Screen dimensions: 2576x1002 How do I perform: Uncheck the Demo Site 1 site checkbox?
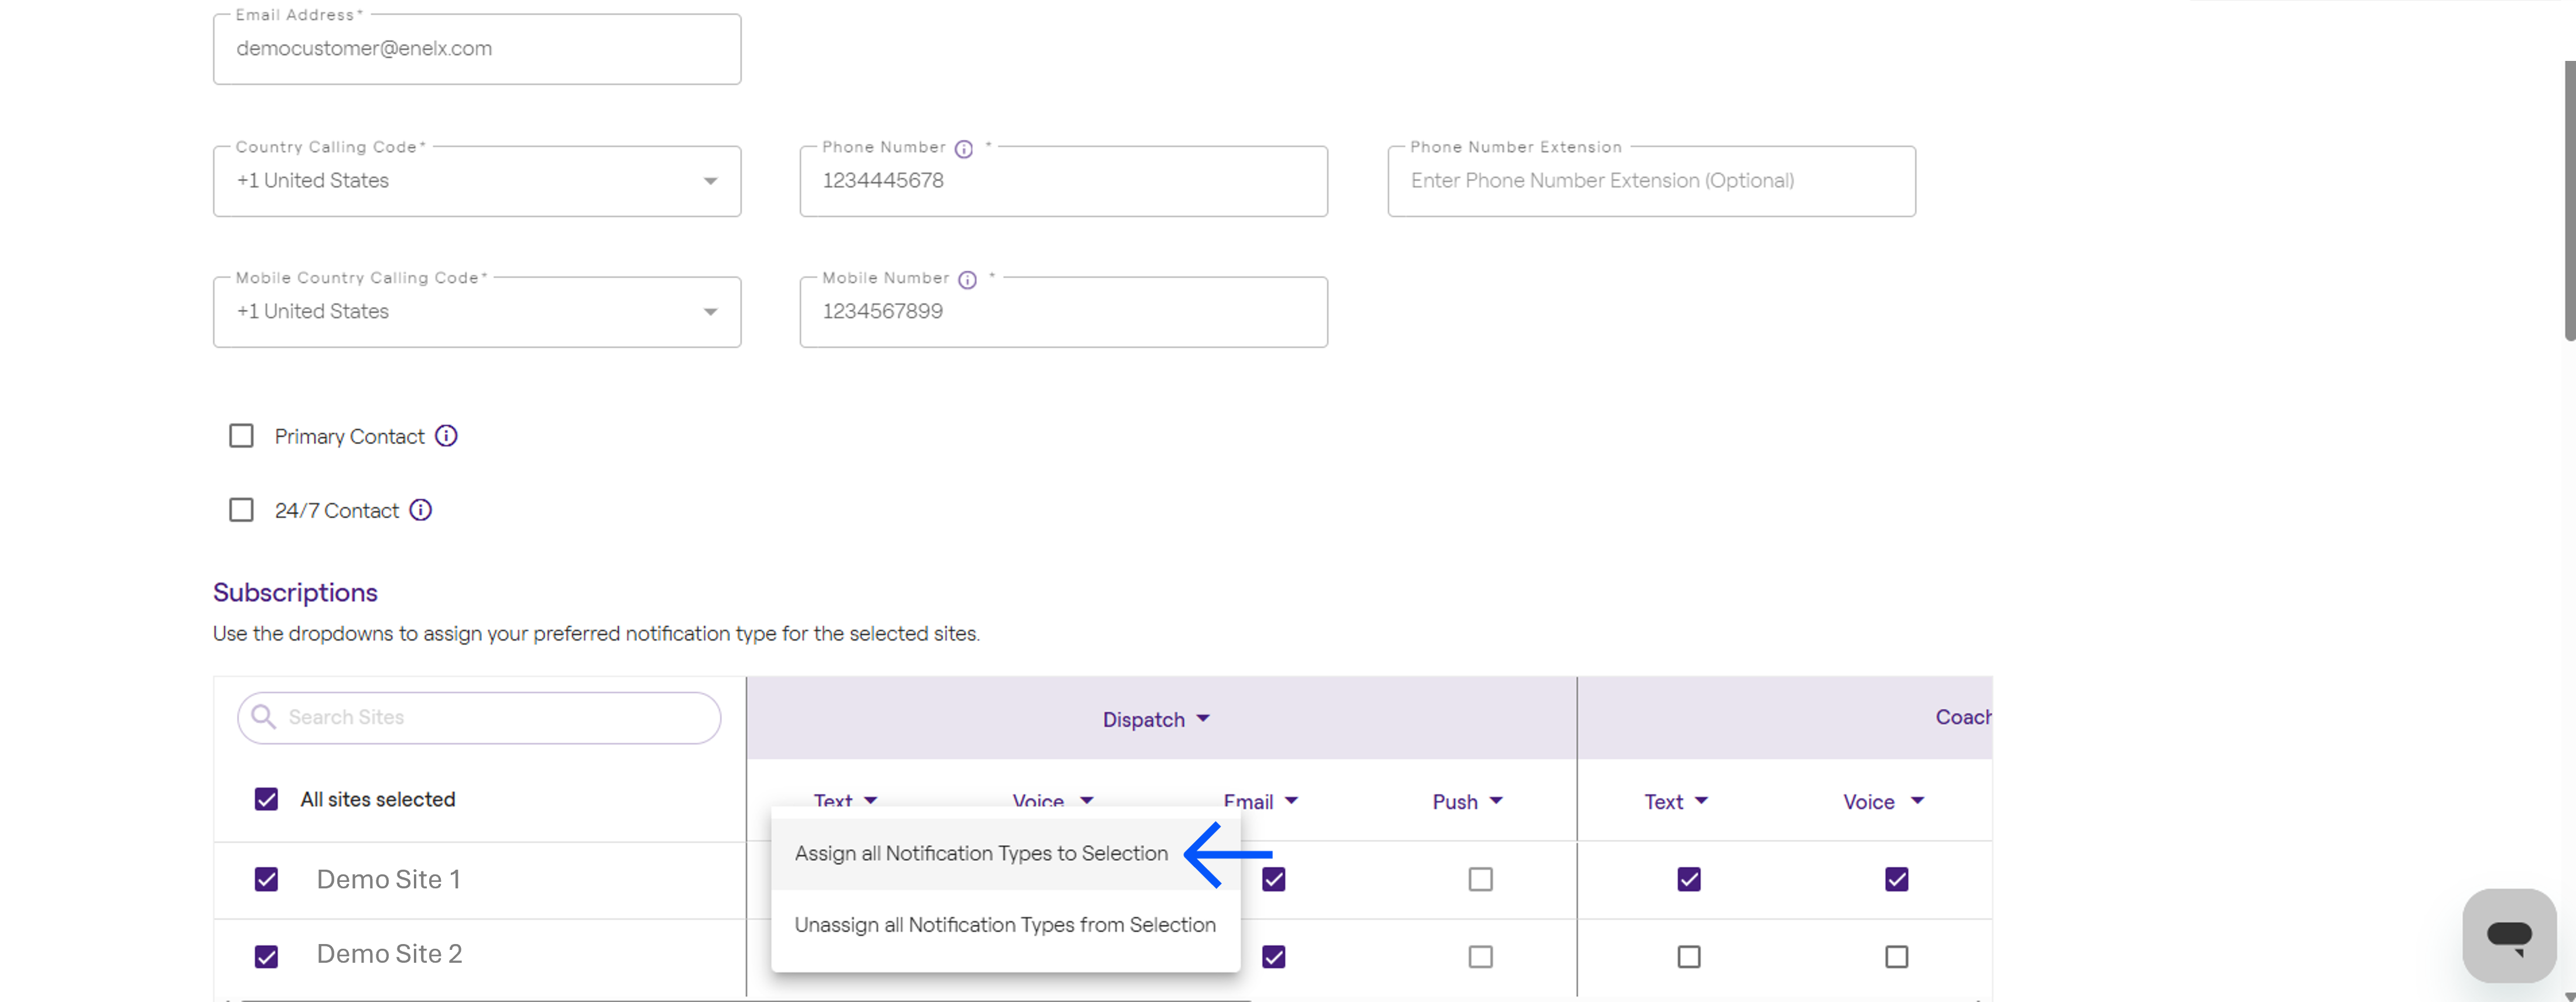click(x=266, y=879)
